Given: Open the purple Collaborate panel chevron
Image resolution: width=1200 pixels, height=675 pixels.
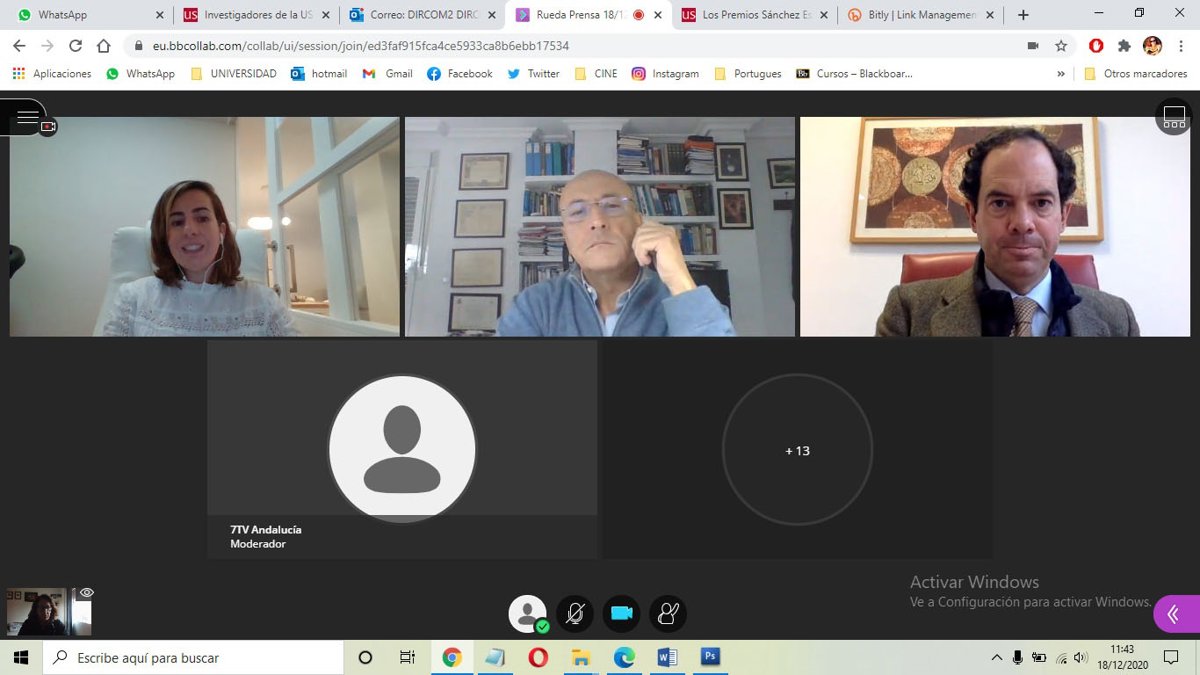Looking at the screenshot, I should (1174, 614).
